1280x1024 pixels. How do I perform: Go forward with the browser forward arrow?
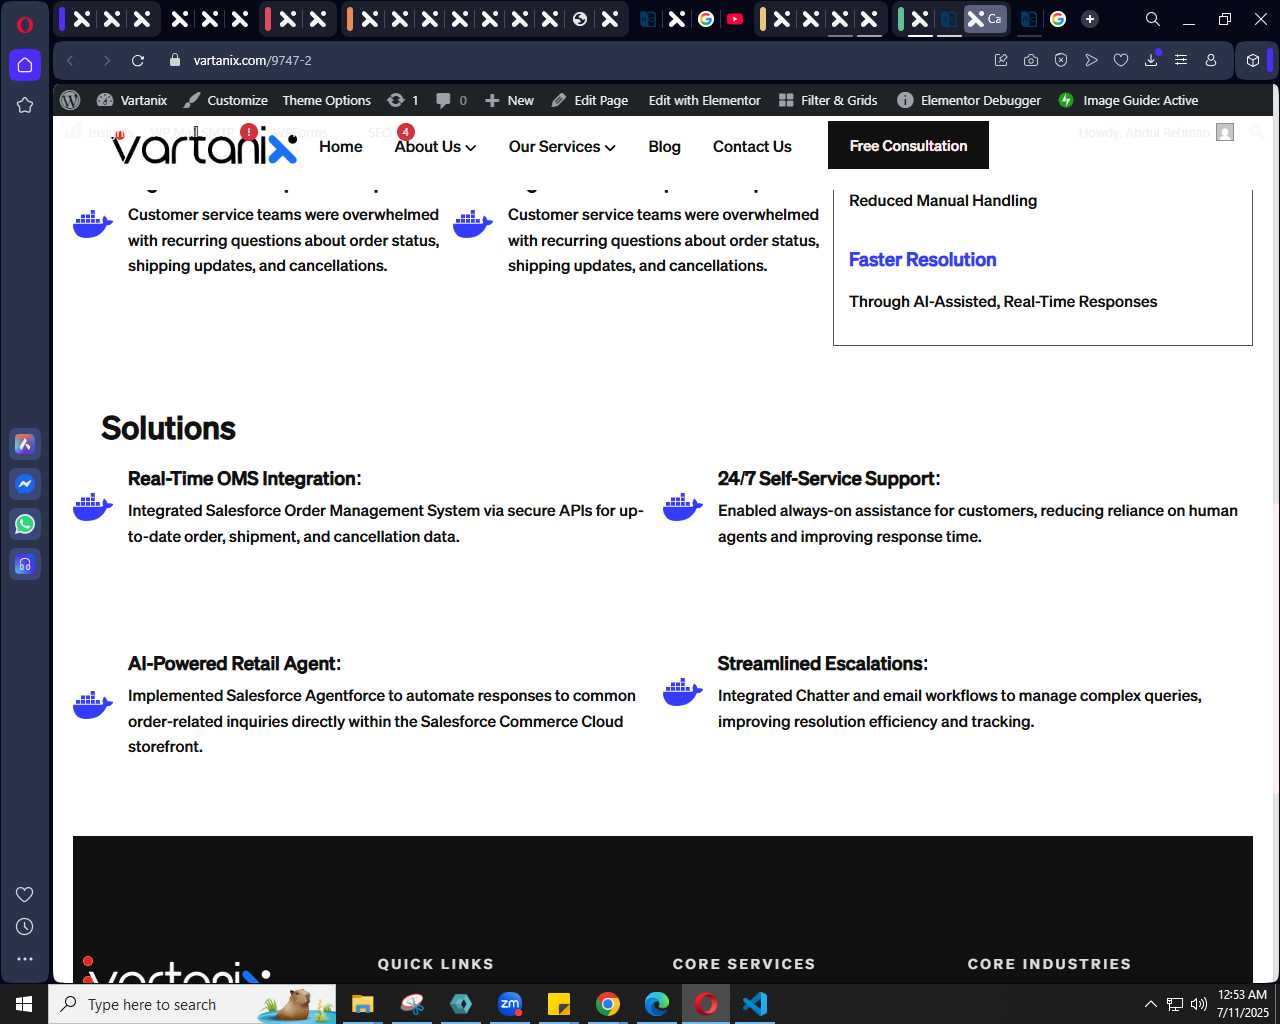click(x=106, y=60)
